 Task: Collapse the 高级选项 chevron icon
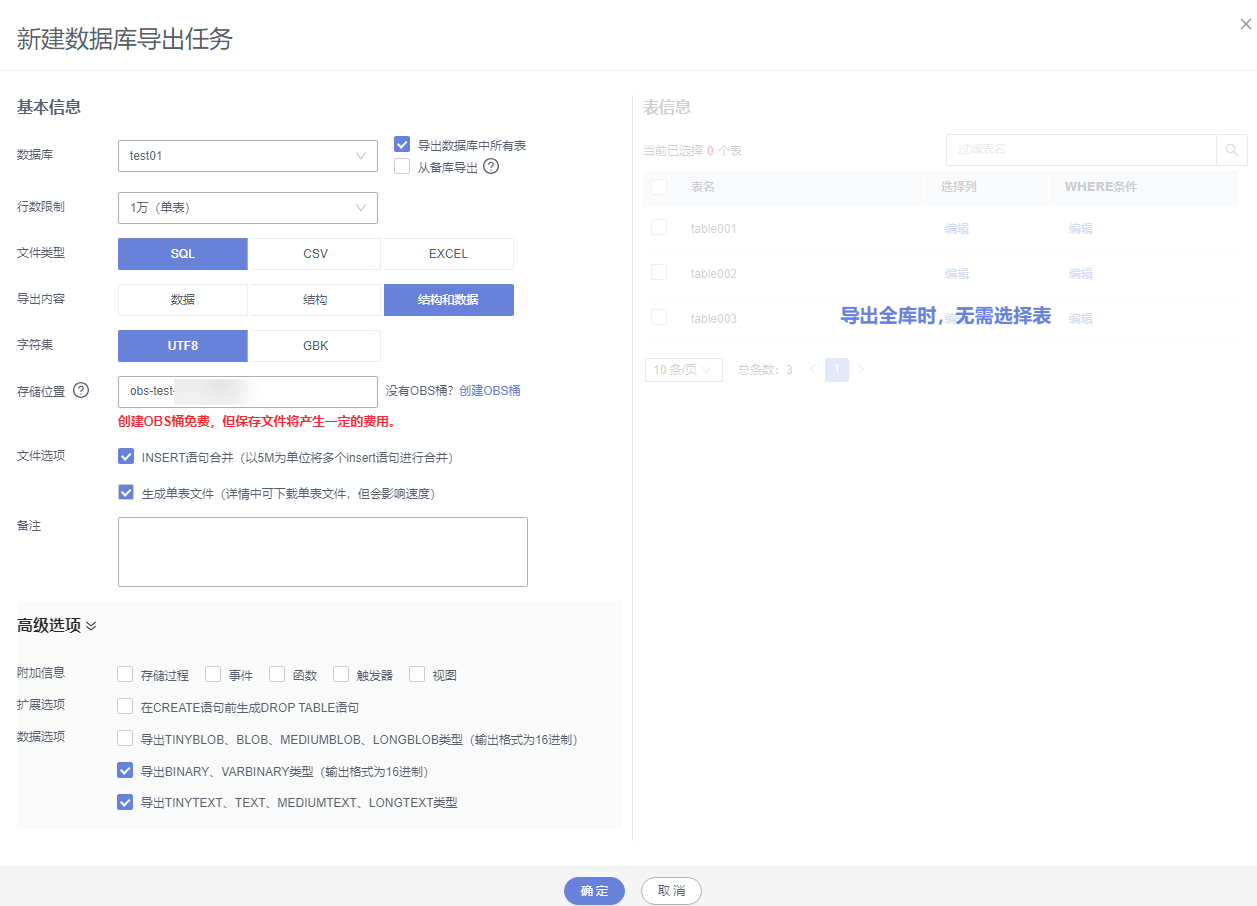click(x=91, y=626)
